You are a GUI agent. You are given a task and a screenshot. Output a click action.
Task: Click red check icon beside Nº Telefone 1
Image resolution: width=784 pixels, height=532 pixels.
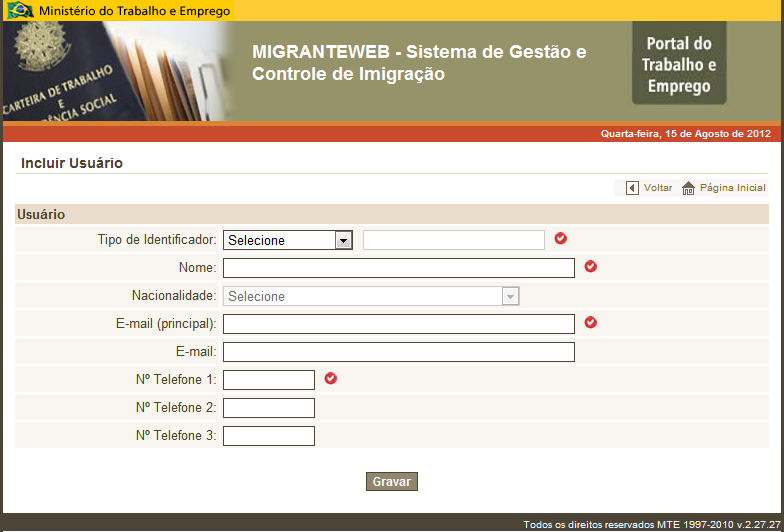(331, 379)
